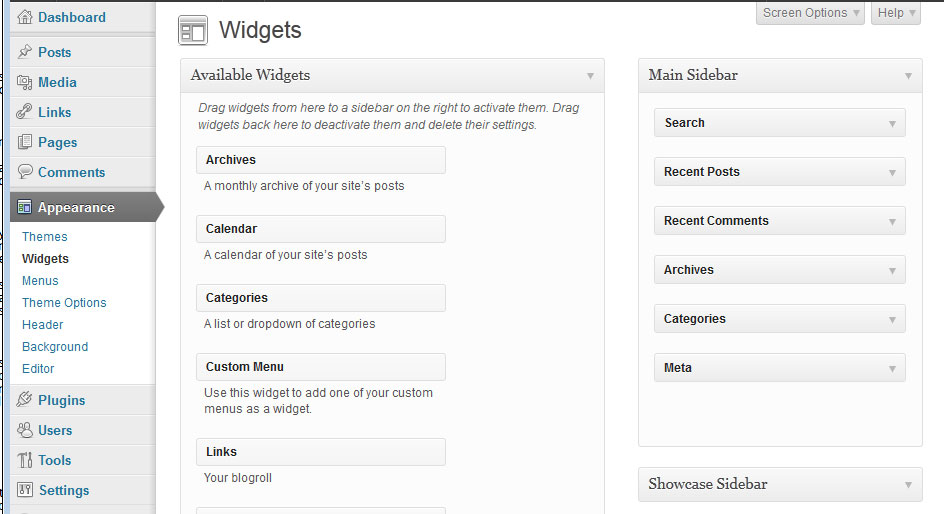Click the Posts pushpin icon
This screenshot has height=514, width=944.
[x=25, y=52]
